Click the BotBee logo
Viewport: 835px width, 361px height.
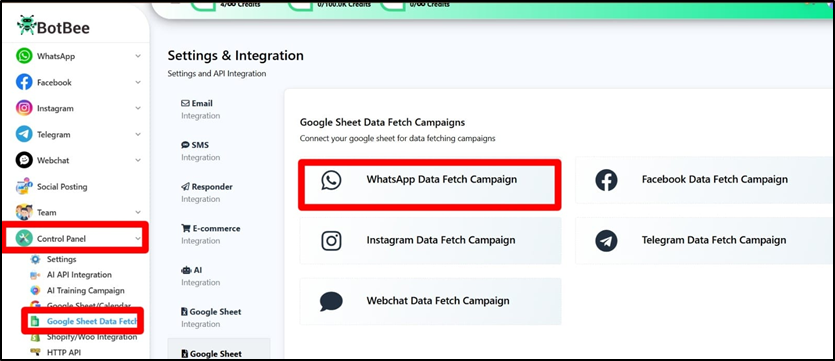pos(53,26)
